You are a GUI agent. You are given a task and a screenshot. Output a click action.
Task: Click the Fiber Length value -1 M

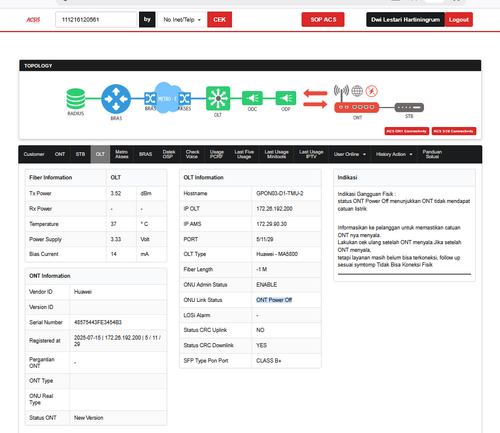coord(261,269)
